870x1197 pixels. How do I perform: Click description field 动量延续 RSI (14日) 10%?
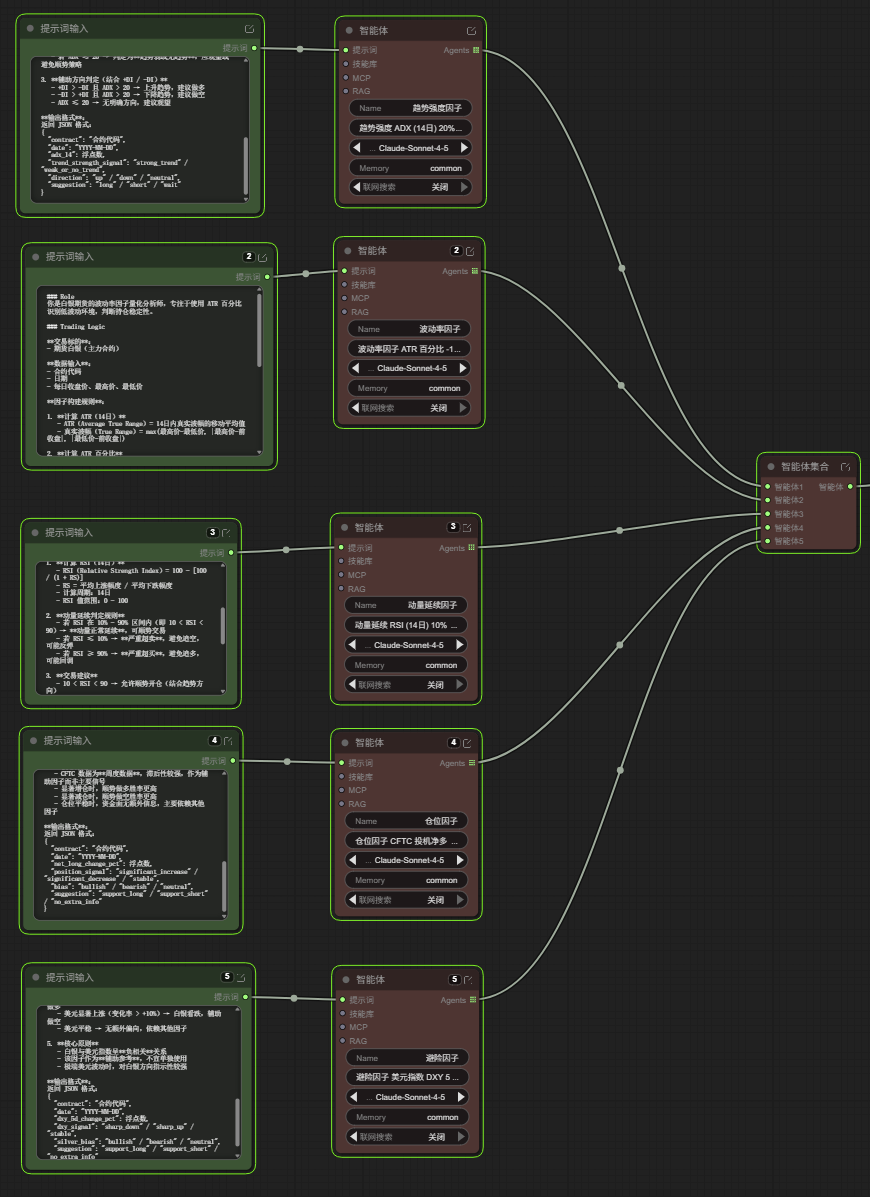405,625
